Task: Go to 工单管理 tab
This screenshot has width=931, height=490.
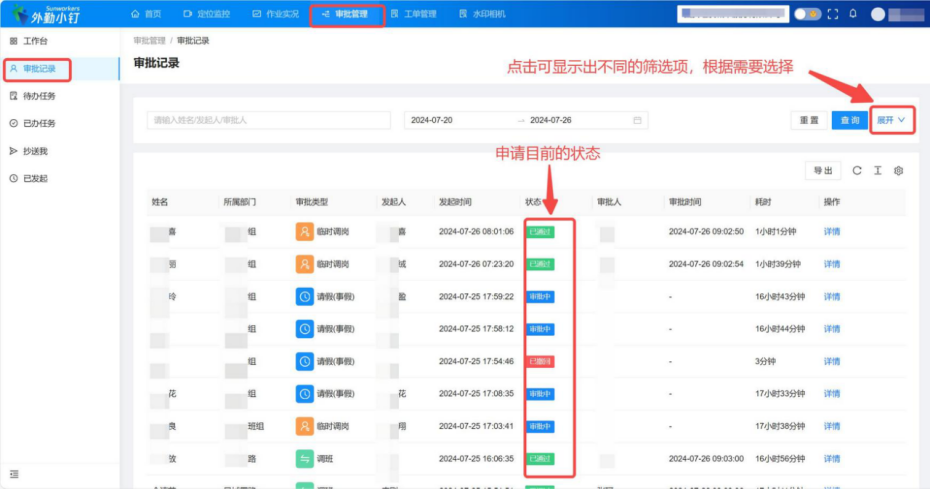Action: (414, 14)
